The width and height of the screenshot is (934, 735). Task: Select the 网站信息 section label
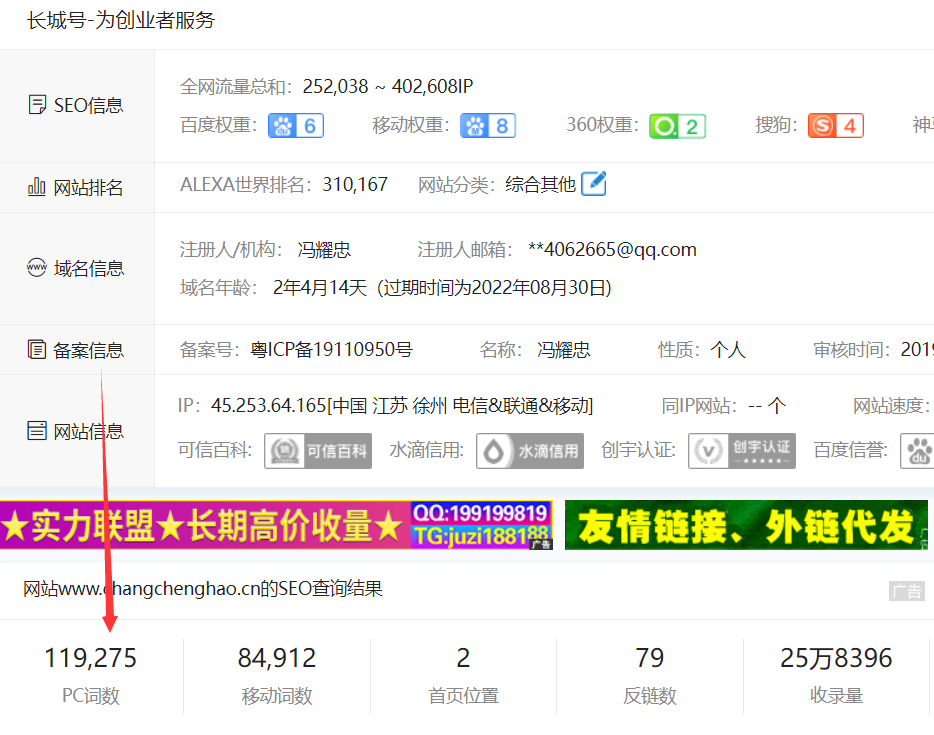point(76,431)
